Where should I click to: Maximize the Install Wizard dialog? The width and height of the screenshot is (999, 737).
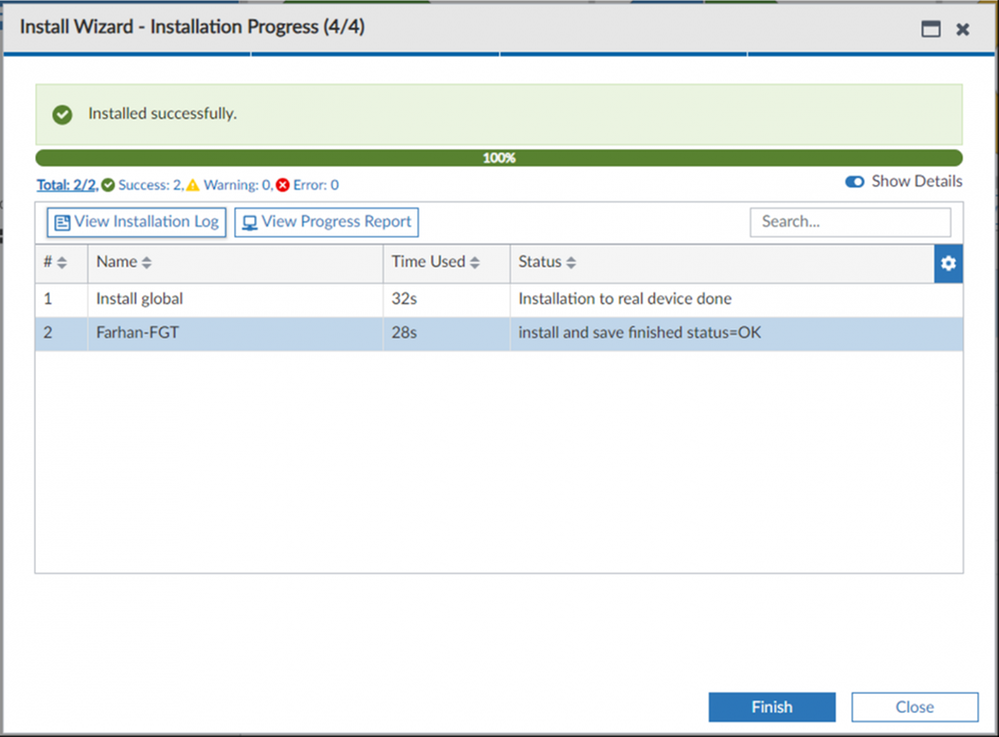coord(930,29)
